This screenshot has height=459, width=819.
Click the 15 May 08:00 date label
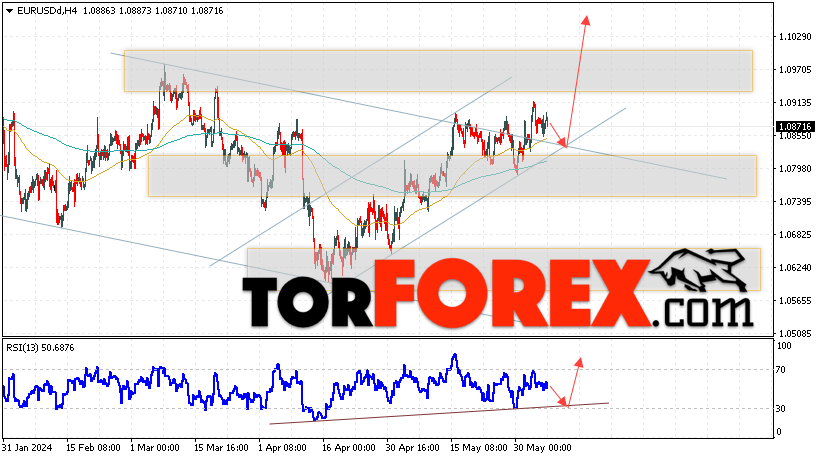click(x=478, y=448)
